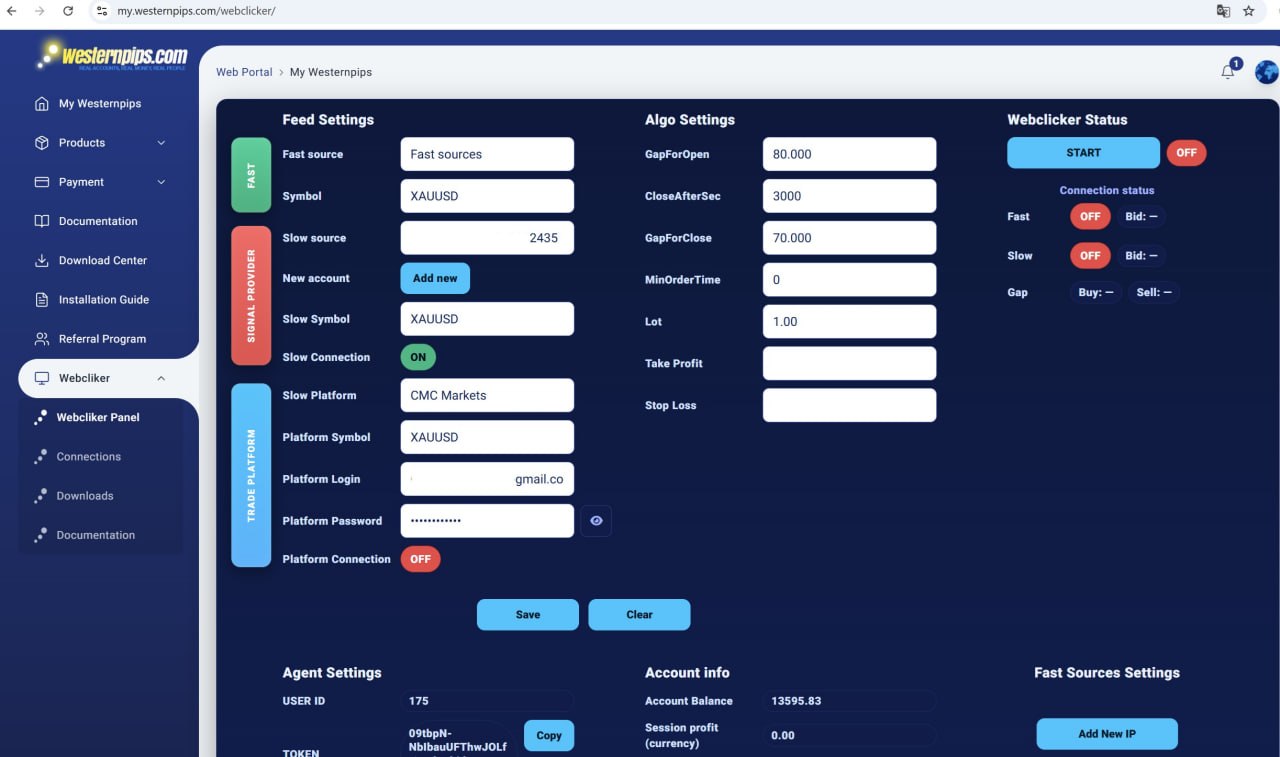Open notifications bell icon
The width and height of the screenshot is (1280, 757).
[1228, 71]
